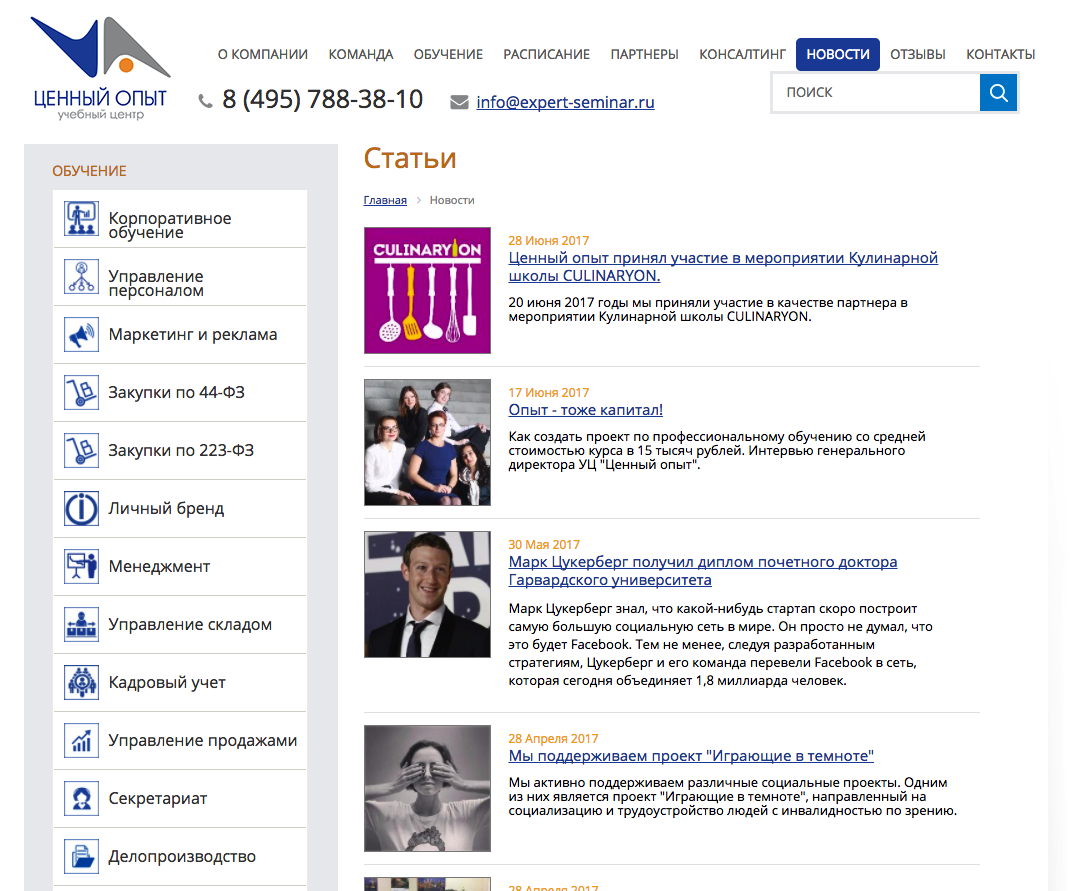The width and height of the screenshot is (1081, 891).
Task: Open the Консалтинг menu item
Action: click(742, 54)
